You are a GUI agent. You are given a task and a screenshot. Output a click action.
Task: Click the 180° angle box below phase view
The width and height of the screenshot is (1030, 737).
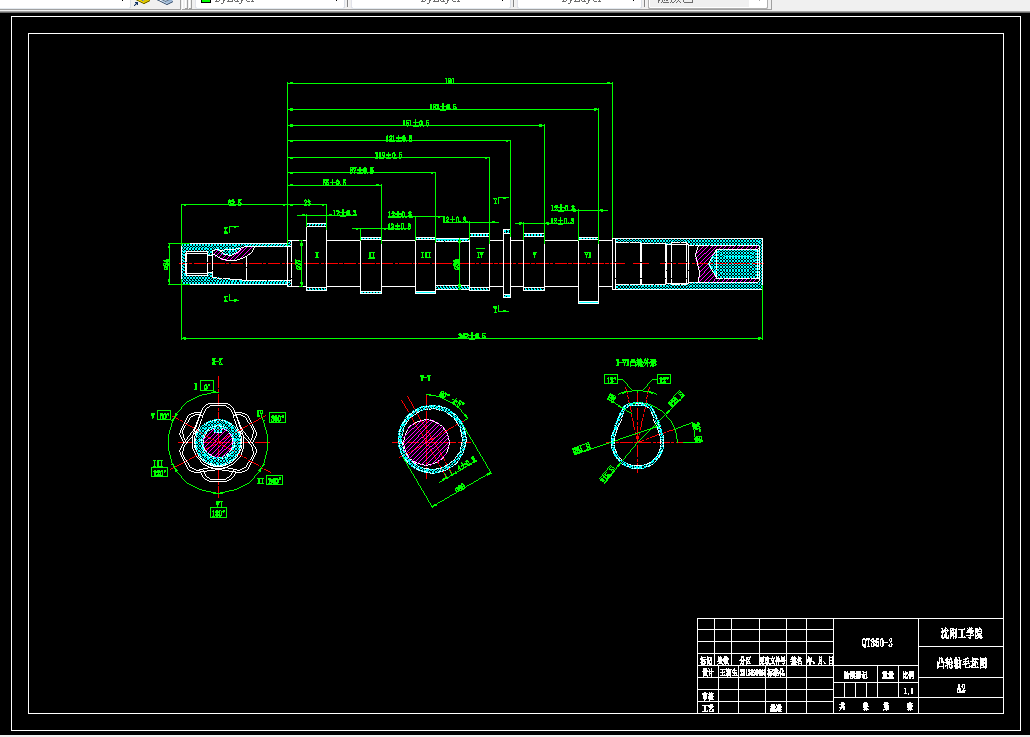pos(218,513)
